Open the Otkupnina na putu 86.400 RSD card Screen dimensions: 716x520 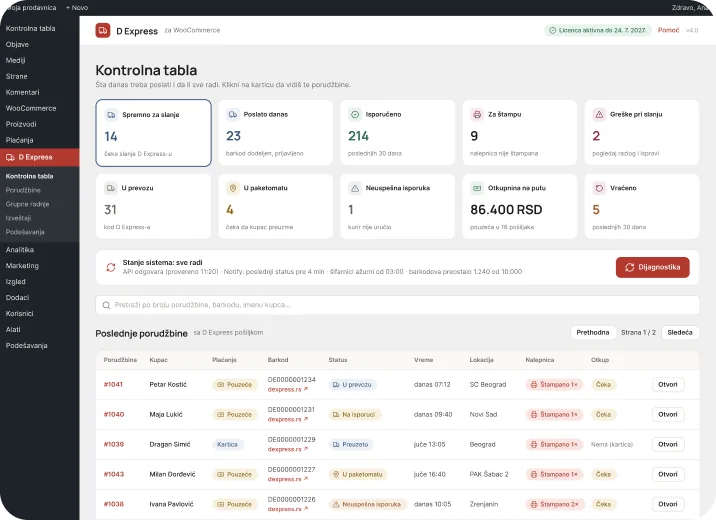pyautogui.click(x=520, y=206)
